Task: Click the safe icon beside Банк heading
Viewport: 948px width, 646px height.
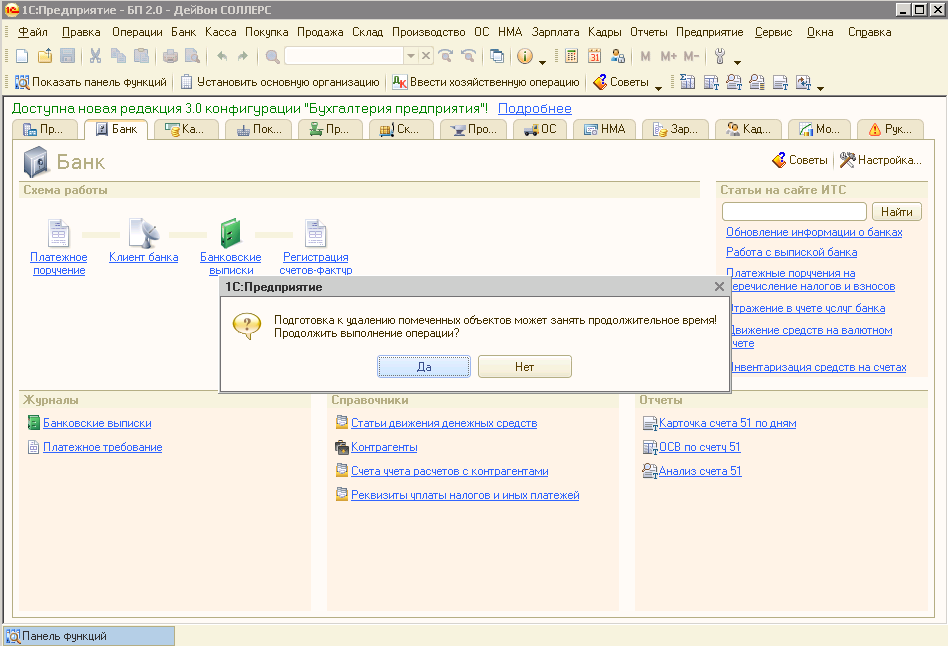Action: pyautogui.click(x=36, y=162)
